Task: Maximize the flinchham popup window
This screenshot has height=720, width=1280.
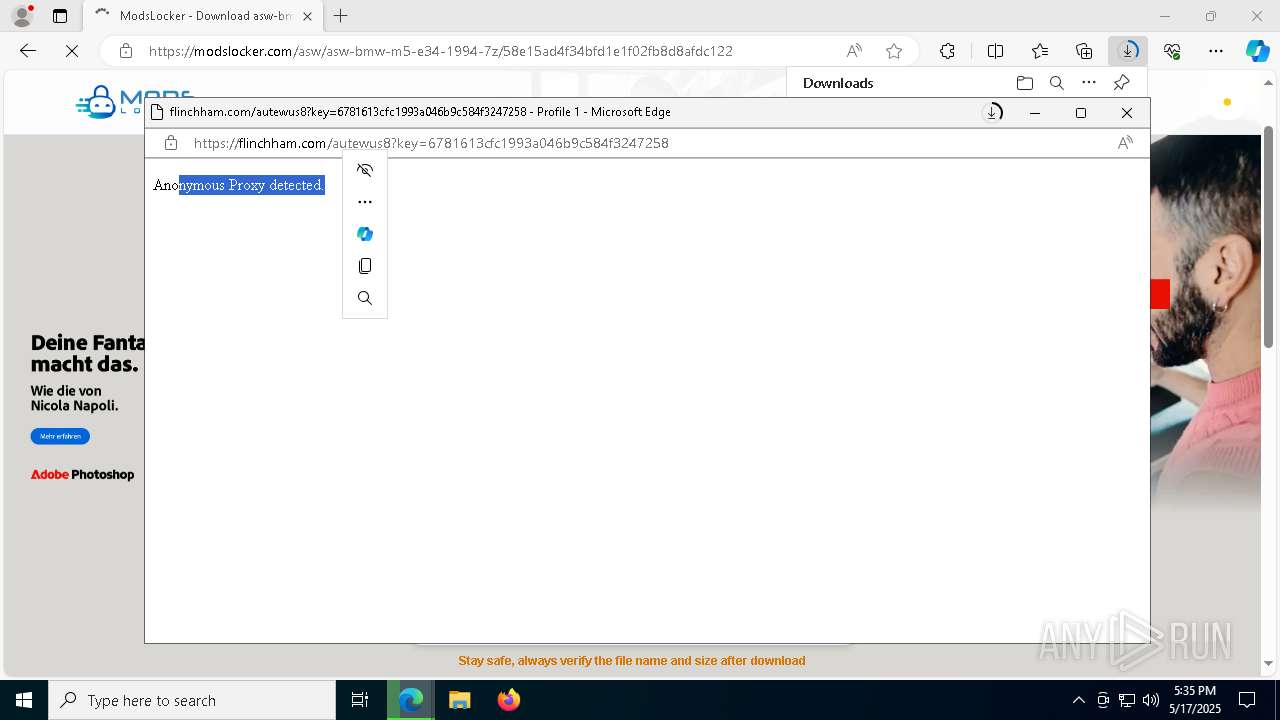Action: pyautogui.click(x=1081, y=113)
